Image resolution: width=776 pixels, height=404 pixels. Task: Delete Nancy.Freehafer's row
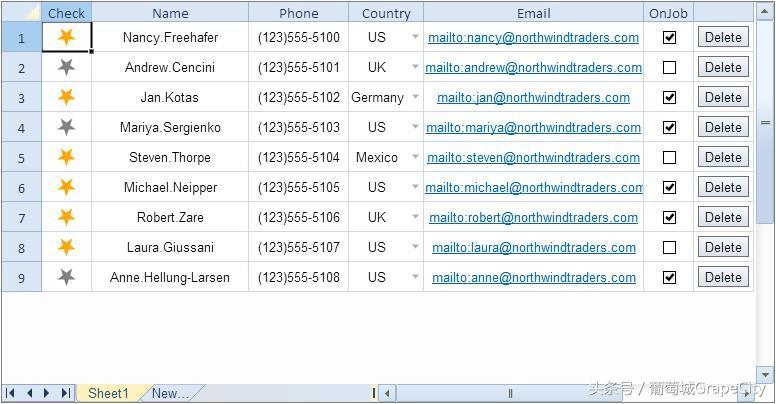723,37
